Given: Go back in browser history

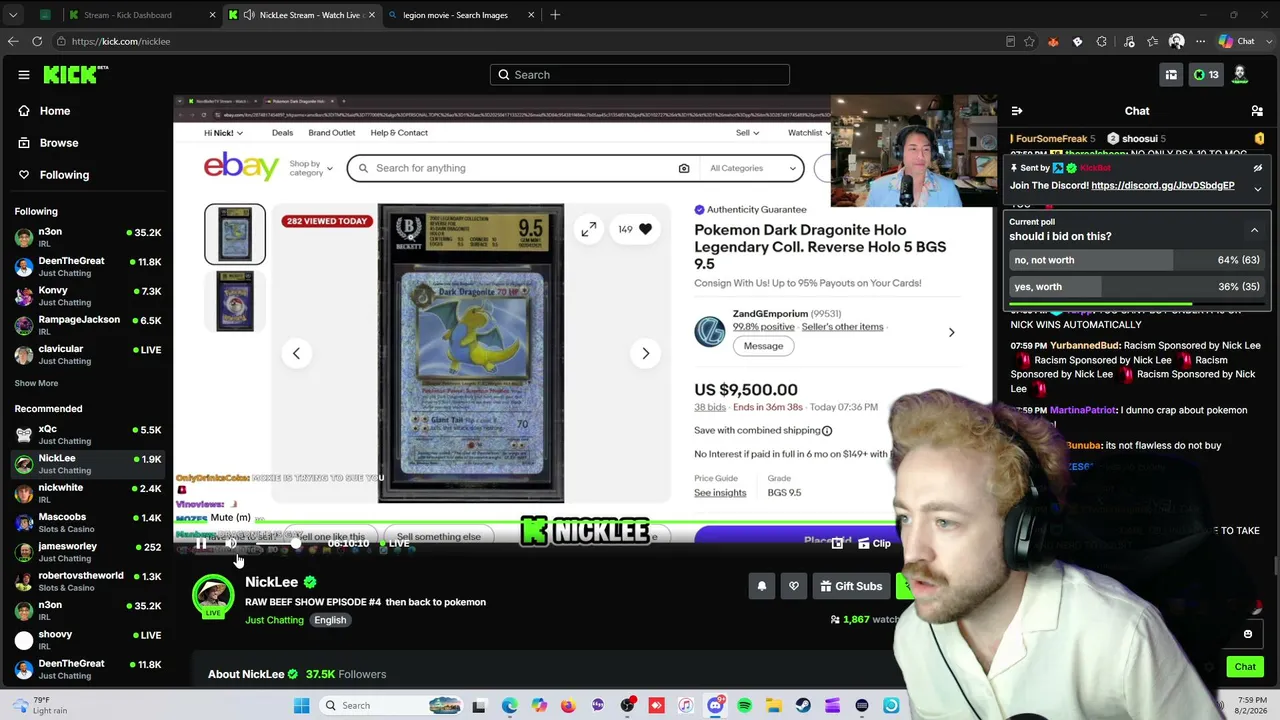Looking at the screenshot, I should click(13, 41).
